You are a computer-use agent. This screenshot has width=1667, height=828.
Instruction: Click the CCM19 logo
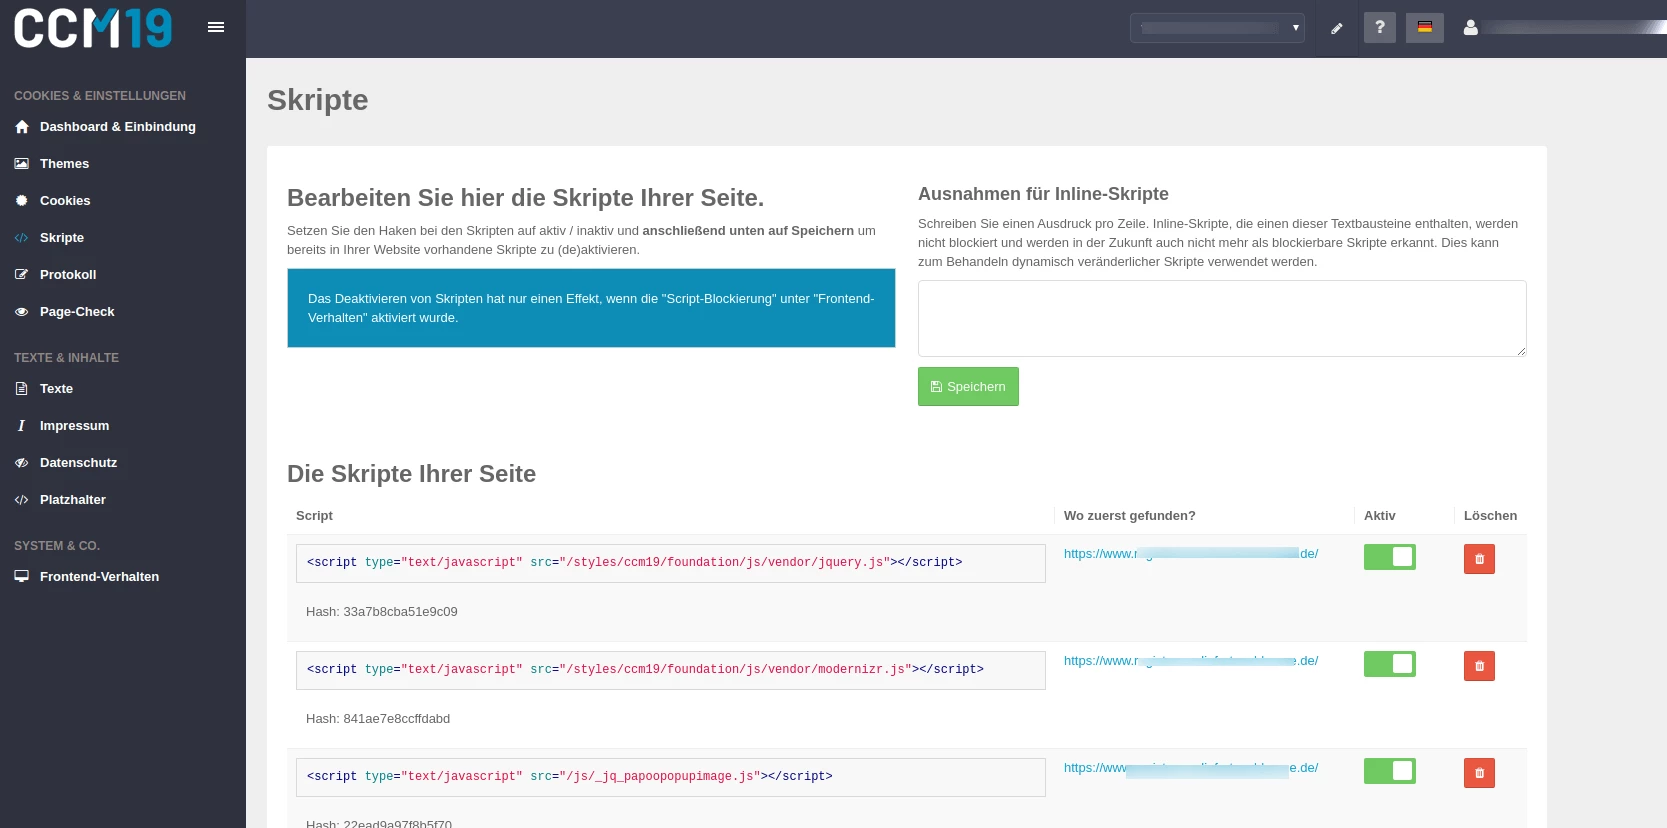point(93,28)
